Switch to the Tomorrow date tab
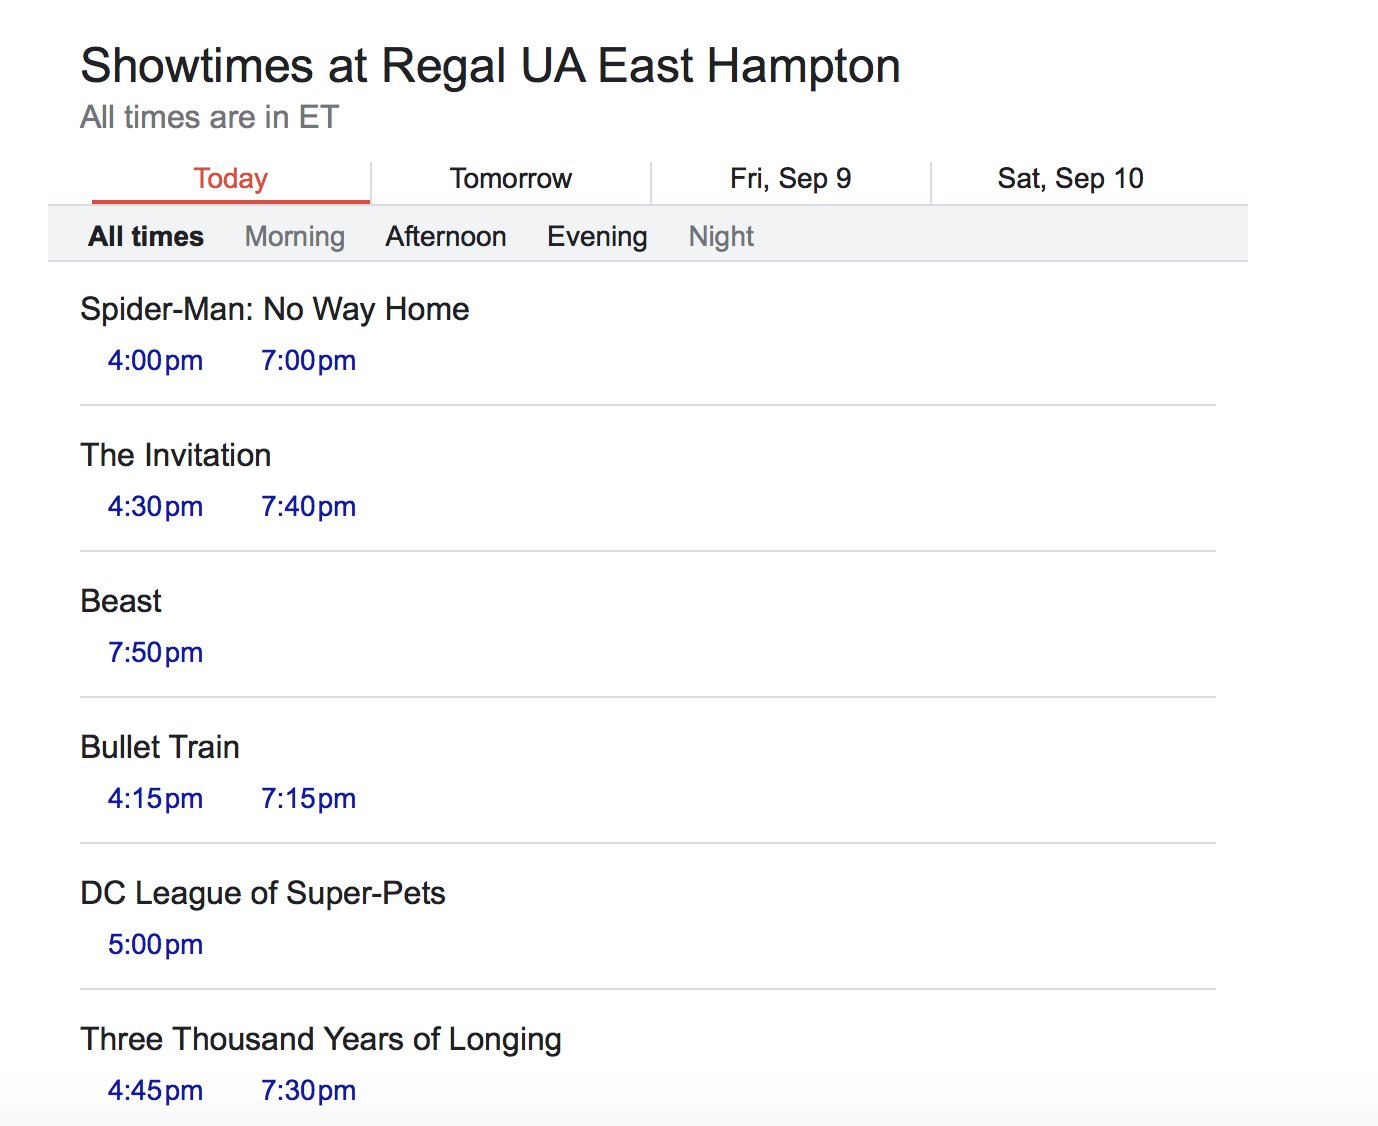The height and width of the screenshot is (1126, 1378). tap(511, 179)
